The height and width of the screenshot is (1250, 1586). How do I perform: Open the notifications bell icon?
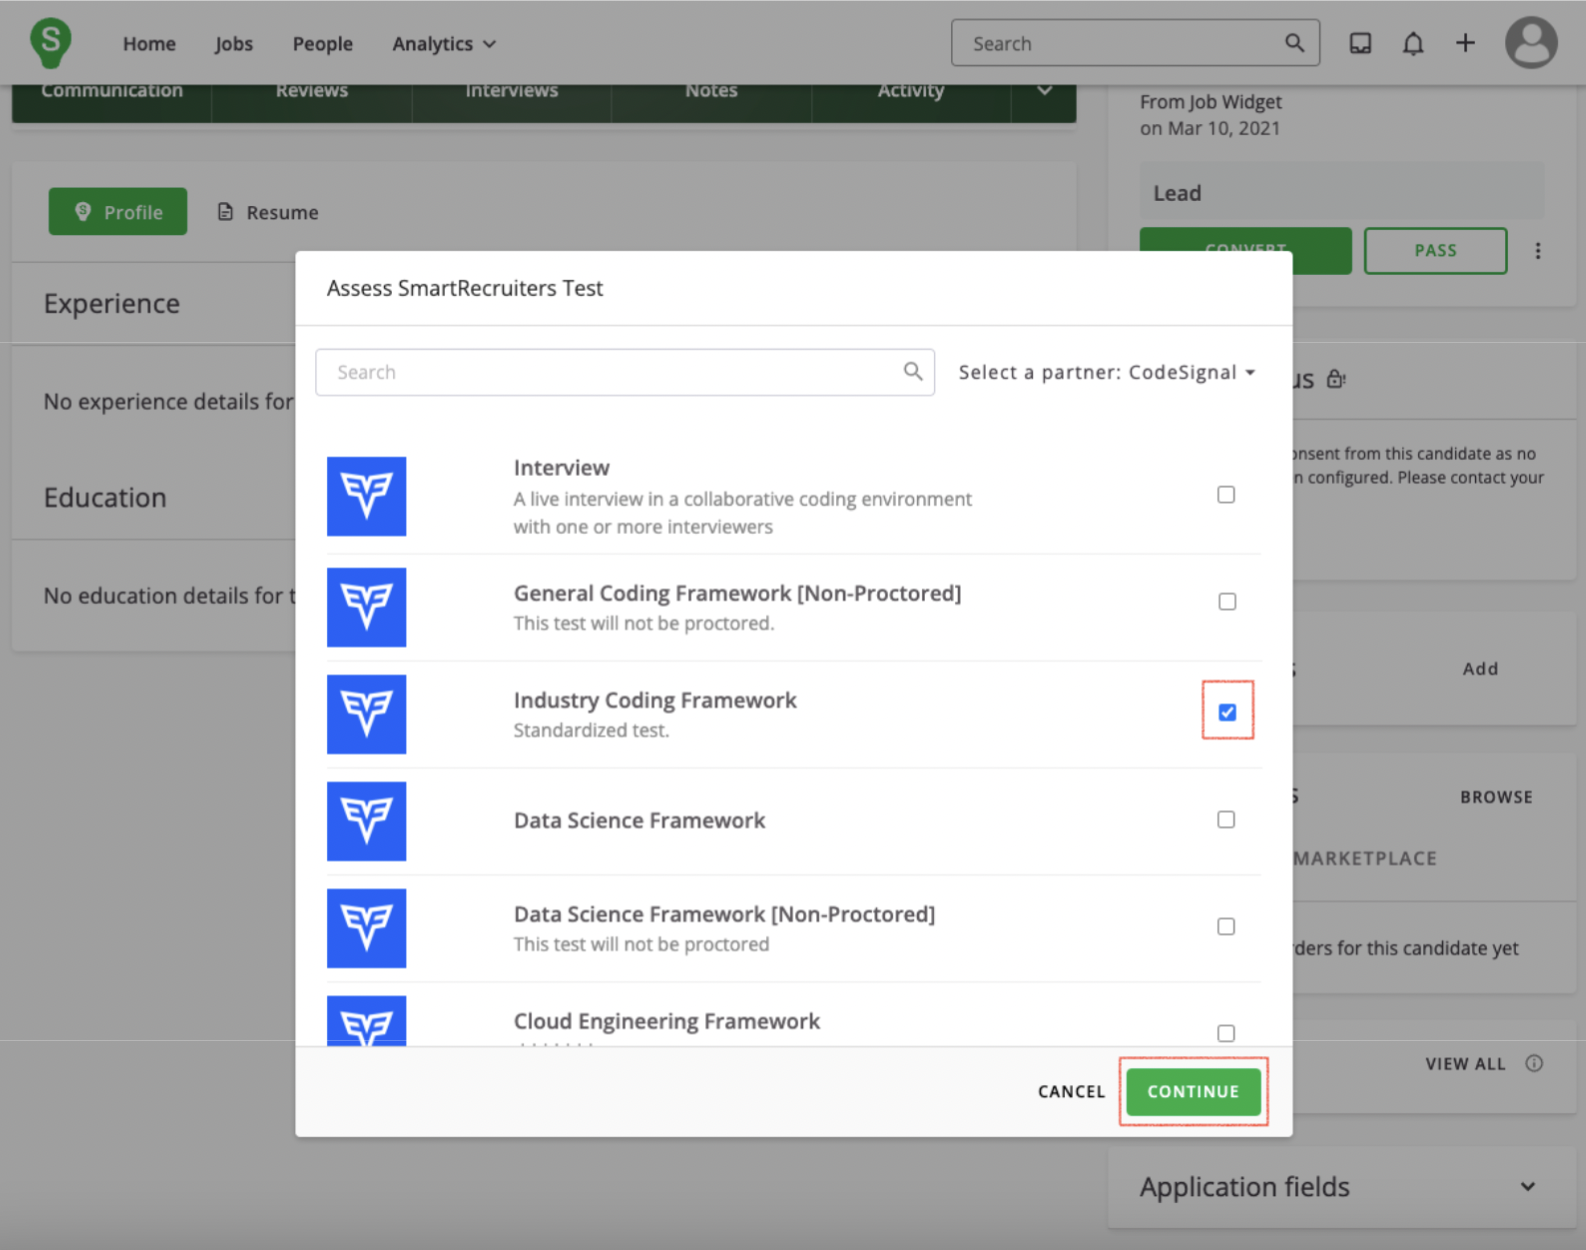1412,43
